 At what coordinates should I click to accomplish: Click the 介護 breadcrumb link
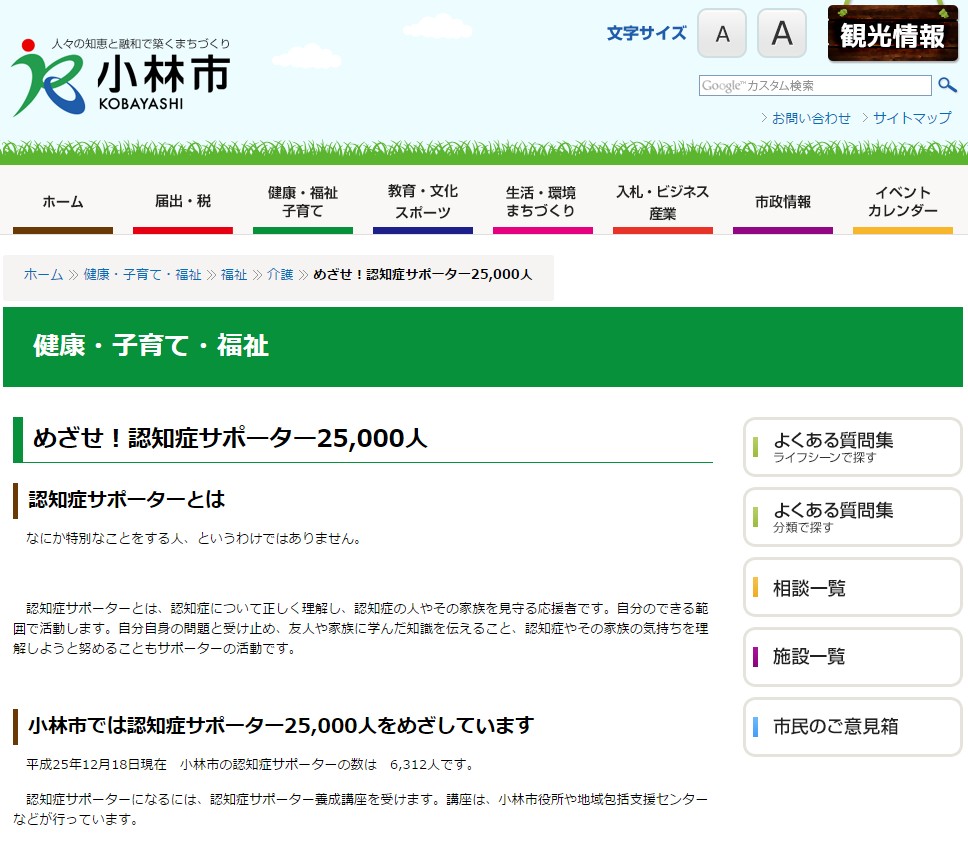click(x=280, y=274)
